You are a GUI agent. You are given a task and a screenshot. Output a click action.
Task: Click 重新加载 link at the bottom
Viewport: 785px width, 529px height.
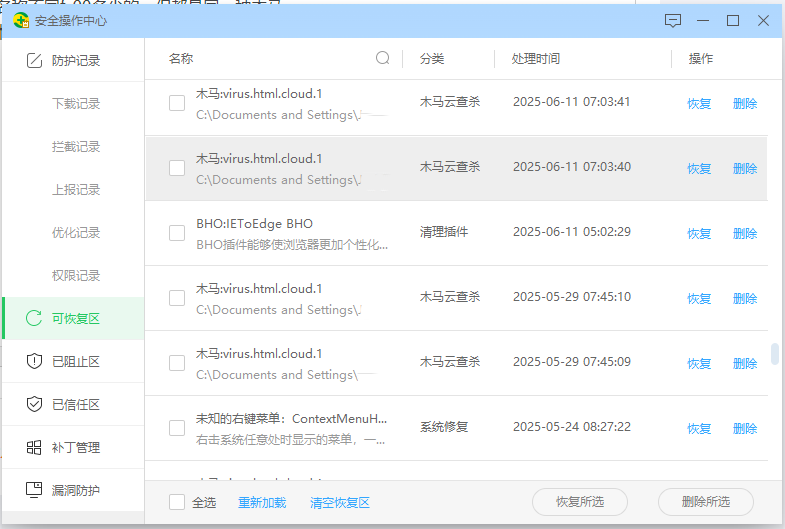click(262, 503)
